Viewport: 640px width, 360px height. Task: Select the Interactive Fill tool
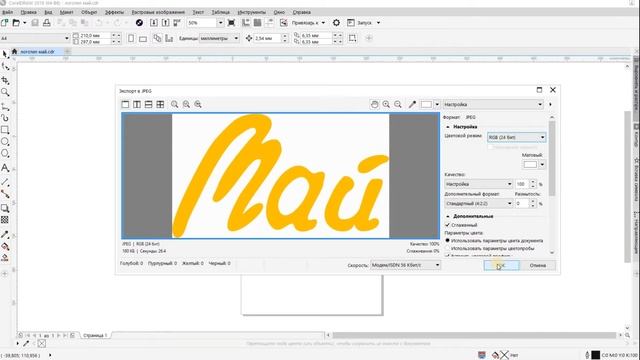click(x=5, y=246)
